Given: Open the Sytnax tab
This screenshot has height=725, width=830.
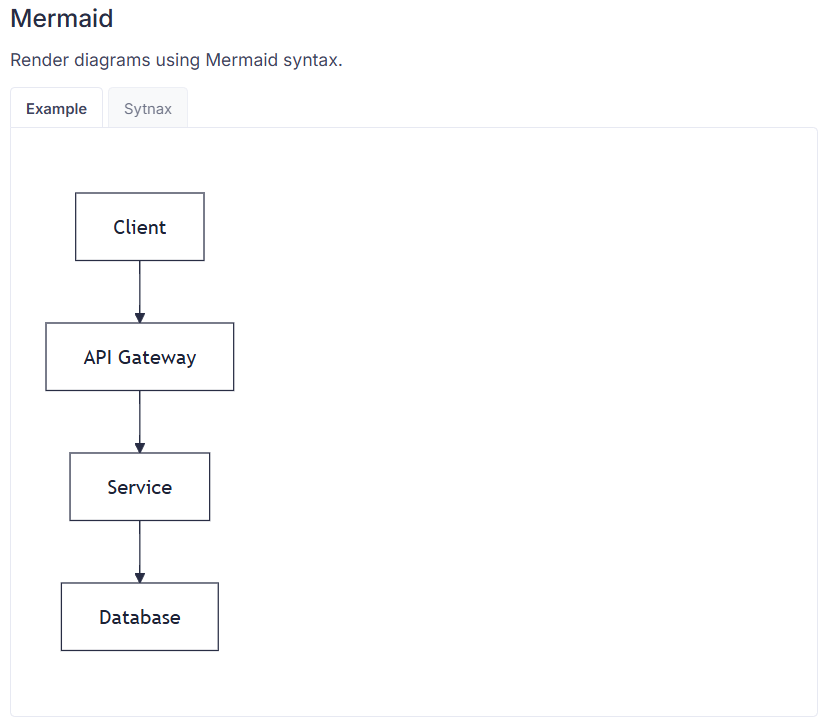Looking at the screenshot, I should [x=148, y=109].
